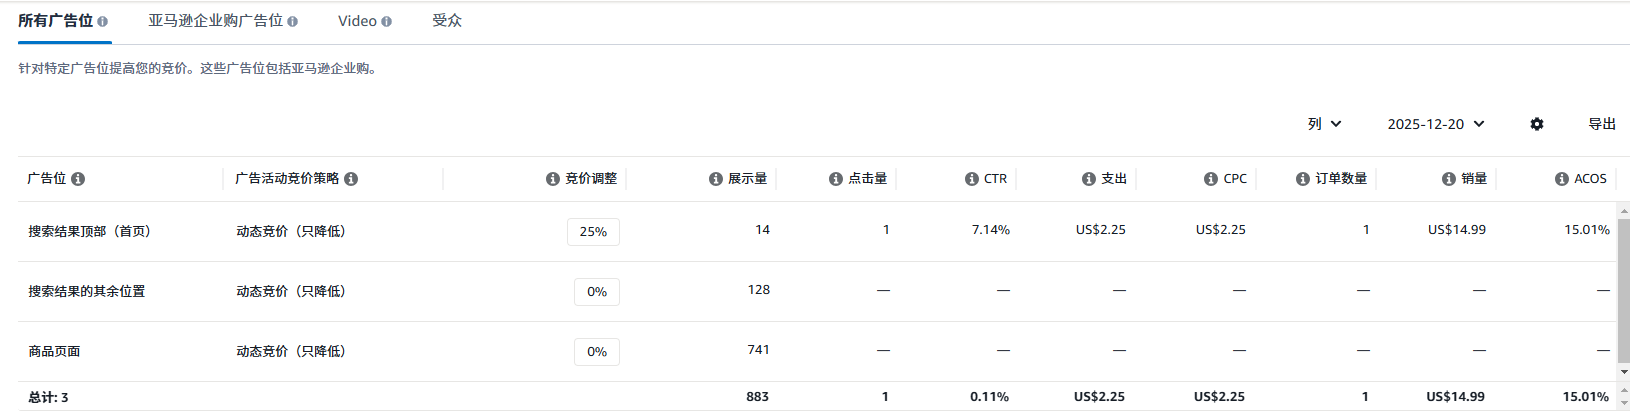Expand the 列 columns dropdown
Viewport: 1630px width, 411px height.
tap(1324, 124)
